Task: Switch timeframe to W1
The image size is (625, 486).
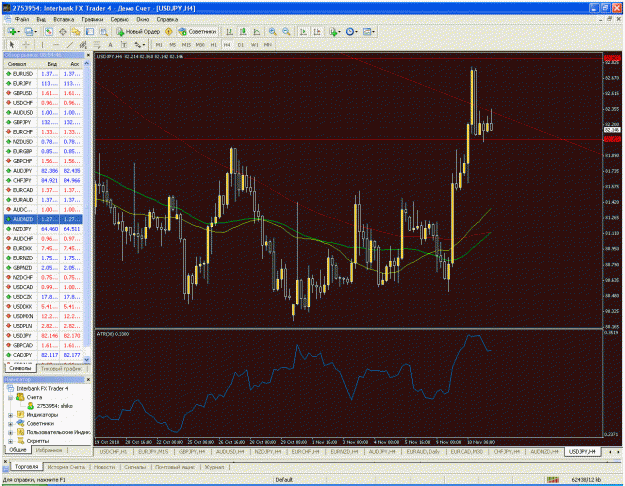Action: pyautogui.click(x=254, y=45)
